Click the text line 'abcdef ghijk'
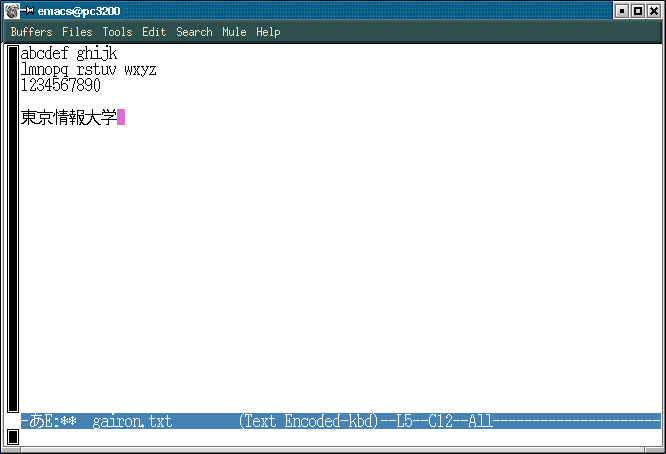The height and width of the screenshot is (454, 666). pos(69,54)
